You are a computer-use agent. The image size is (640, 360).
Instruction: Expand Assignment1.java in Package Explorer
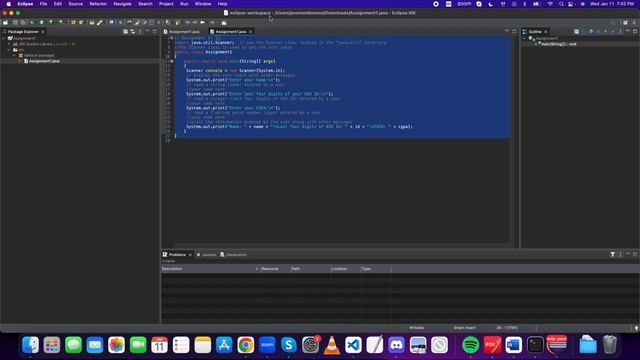pyautogui.click(x=20, y=61)
